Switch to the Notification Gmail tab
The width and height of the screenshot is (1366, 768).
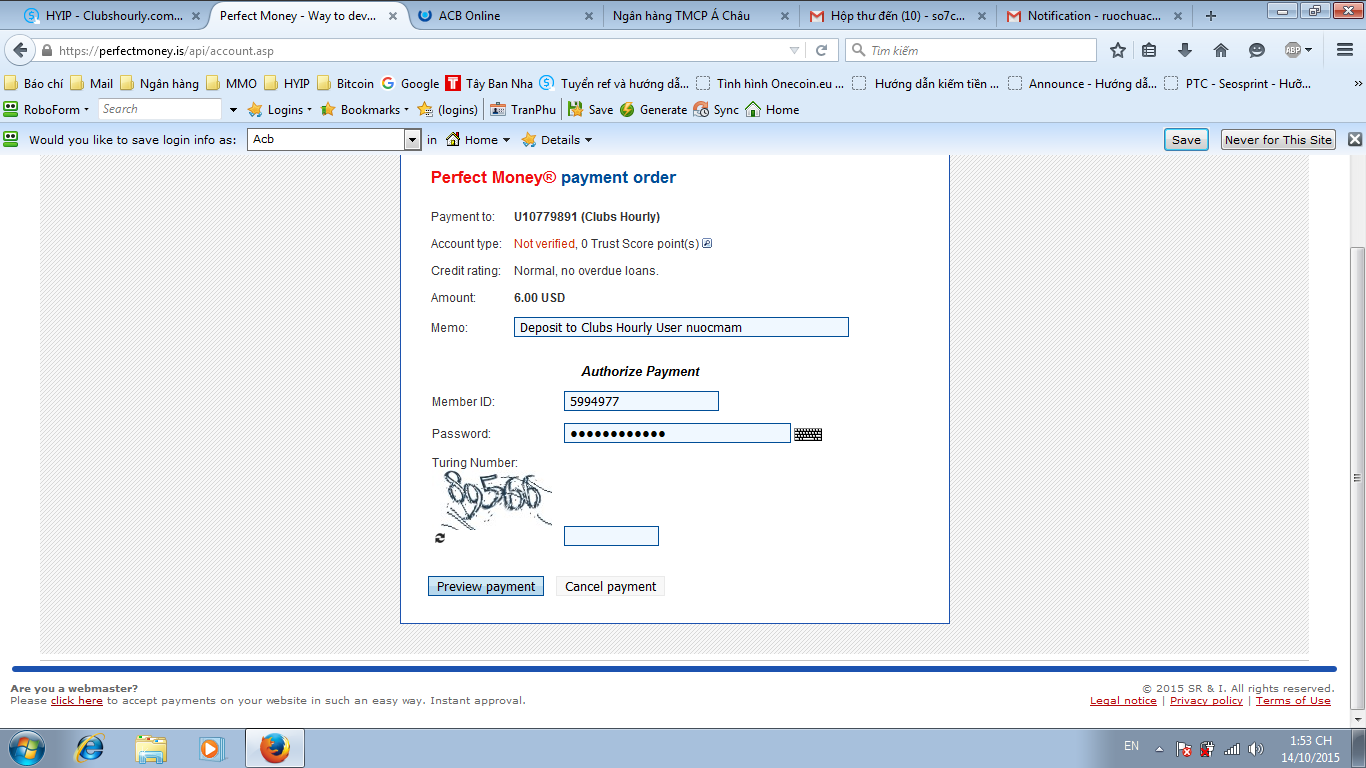pos(1097,16)
